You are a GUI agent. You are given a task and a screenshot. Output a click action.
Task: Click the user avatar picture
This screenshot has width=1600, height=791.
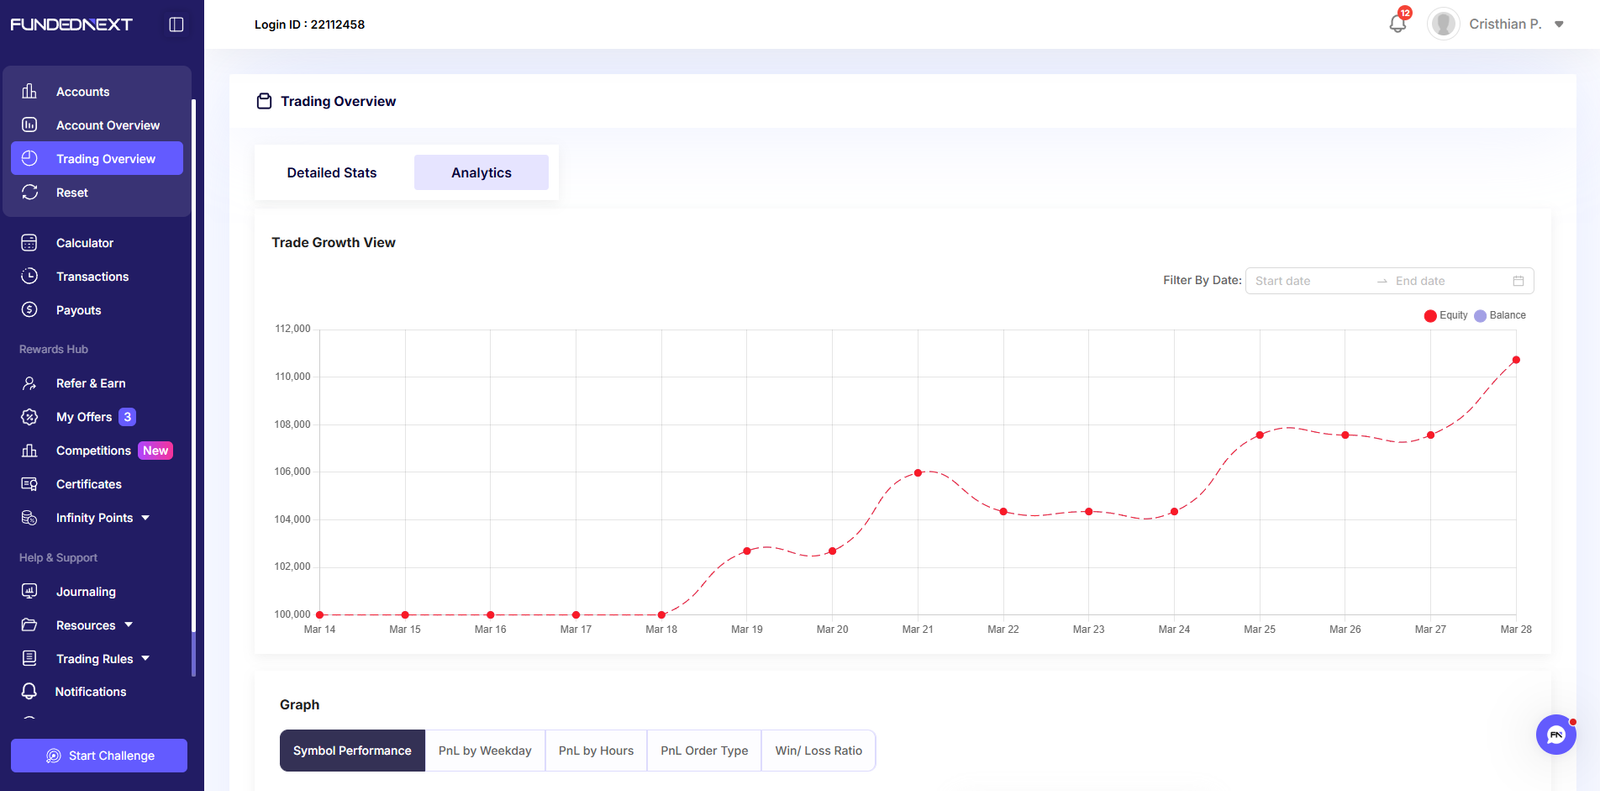1443,24
